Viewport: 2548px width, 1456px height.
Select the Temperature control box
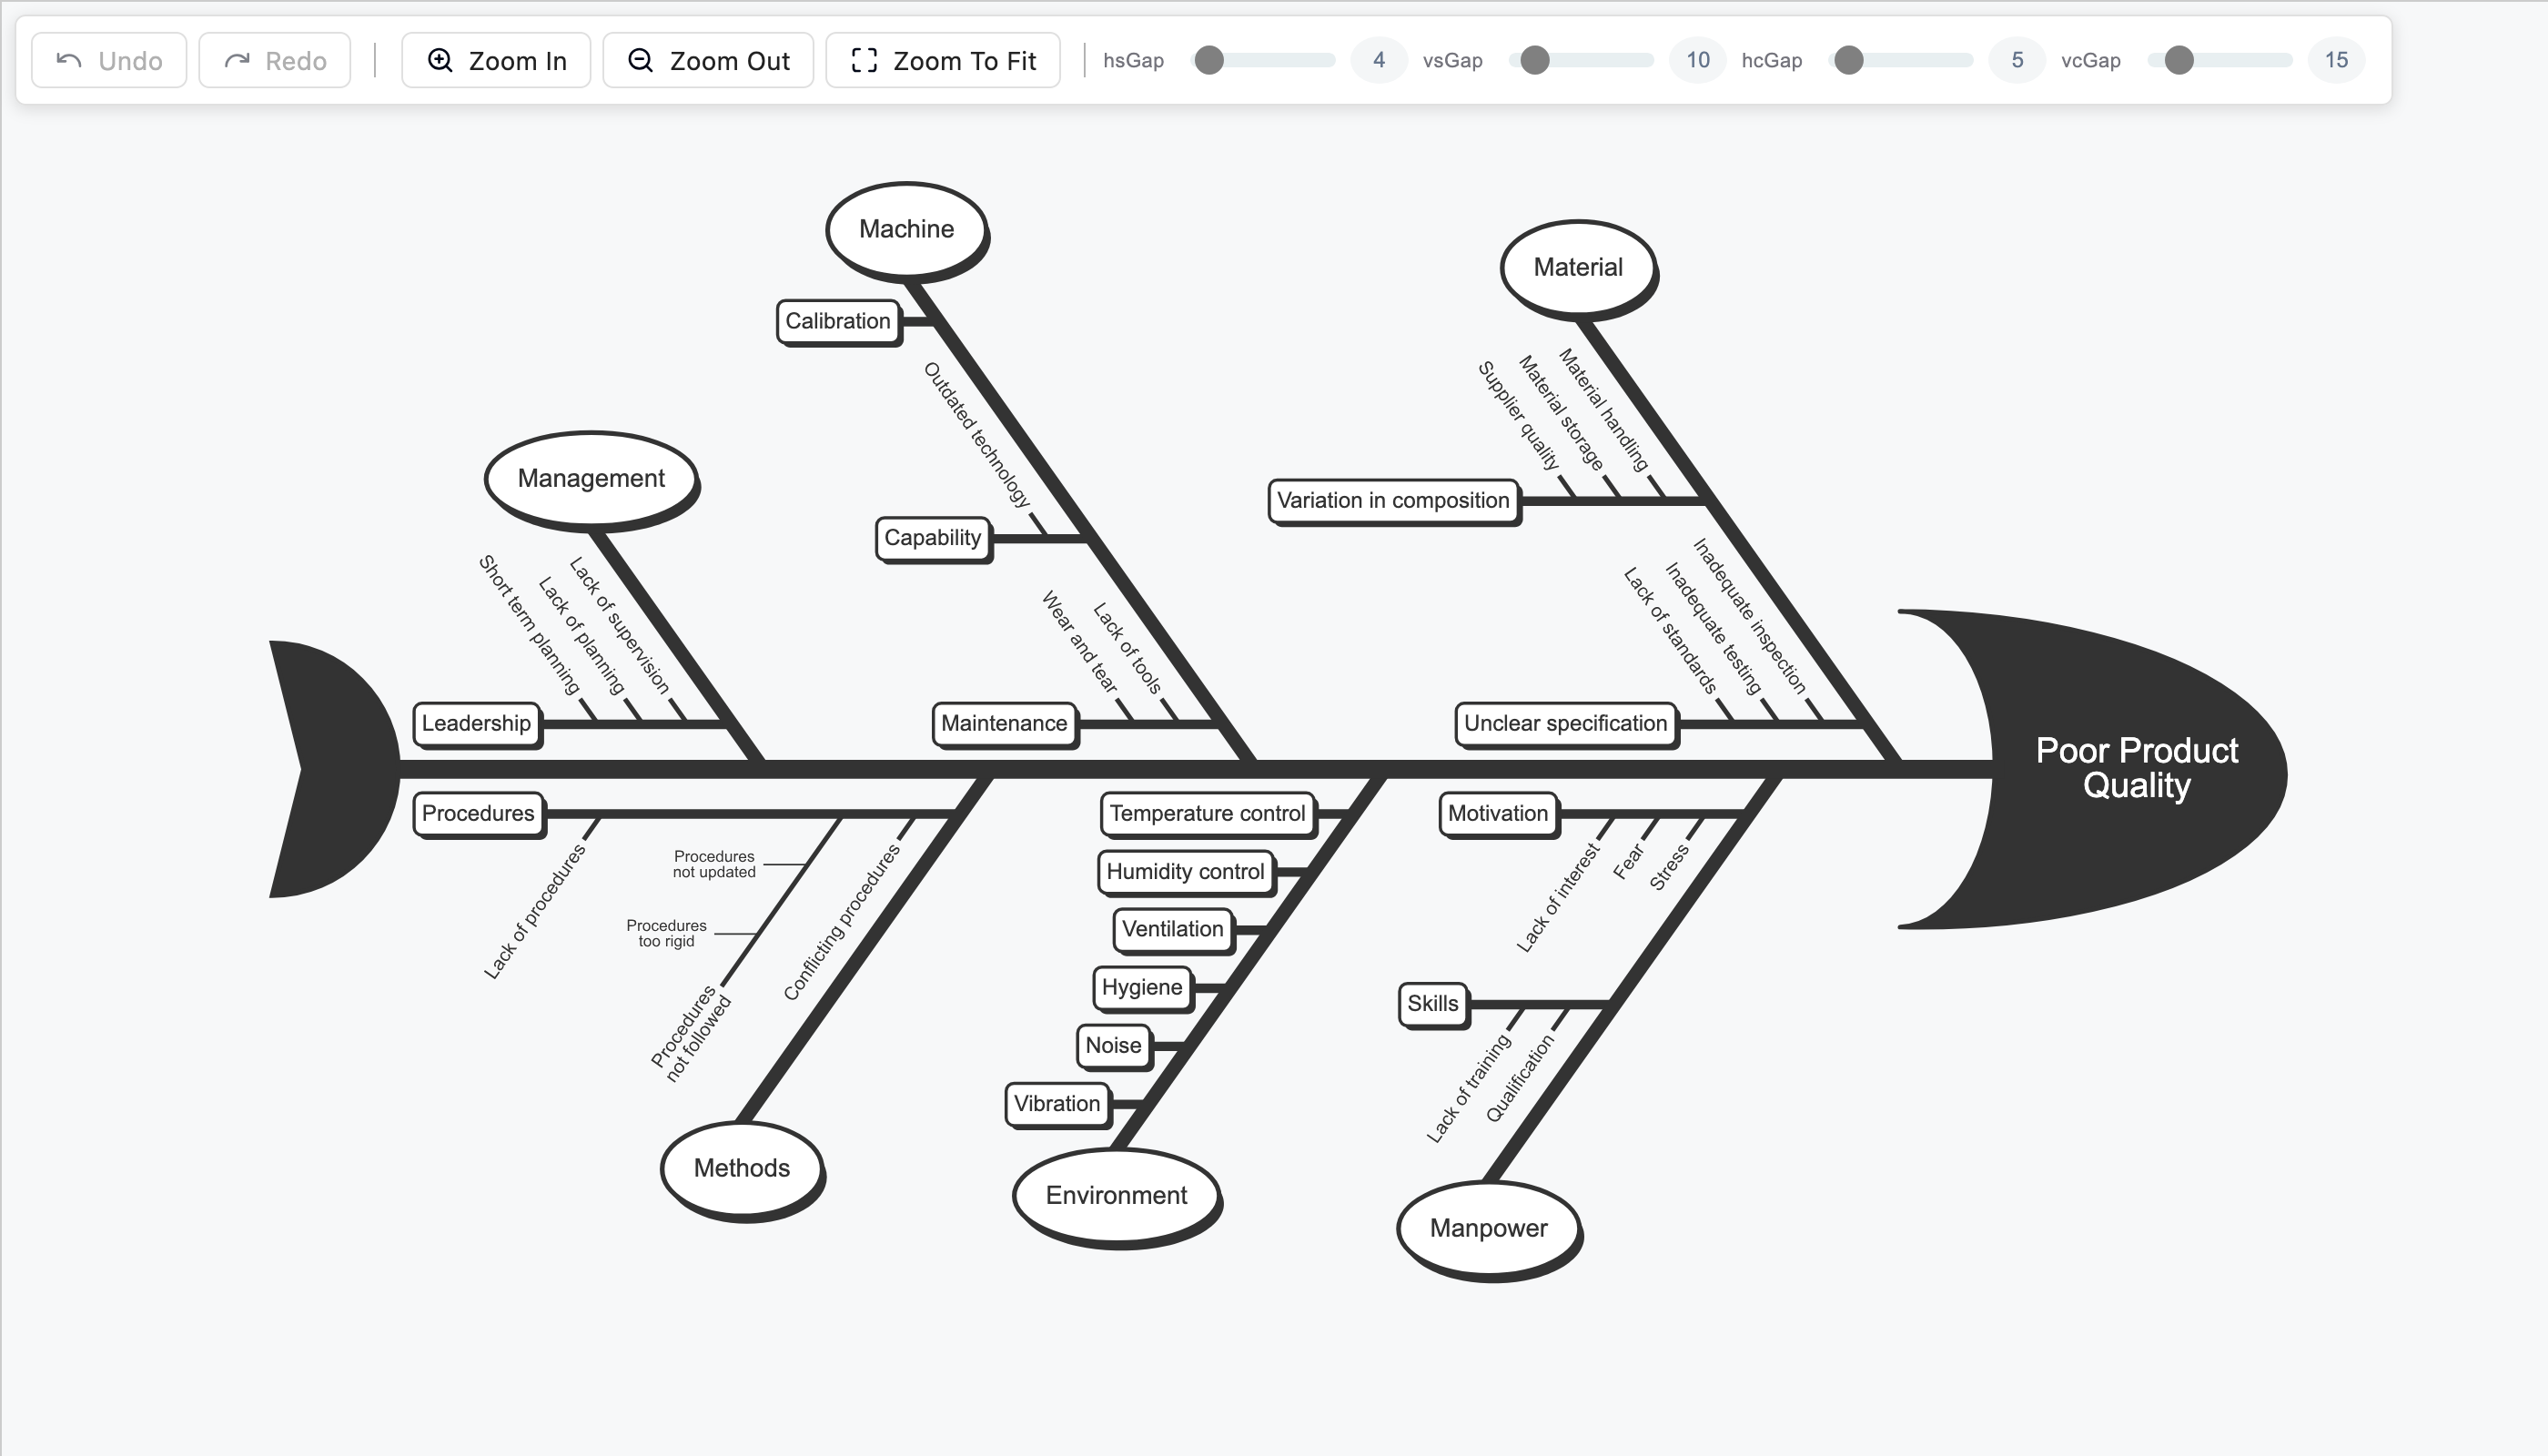coord(1206,813)
